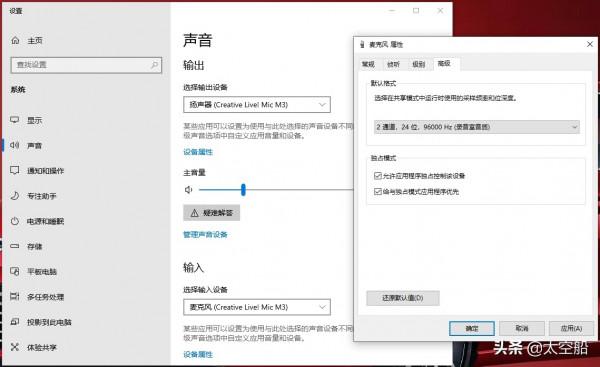Click the 独占模式 group label in dialog
The height and width of the screenshot is (367, 600).
pos(383,158)
